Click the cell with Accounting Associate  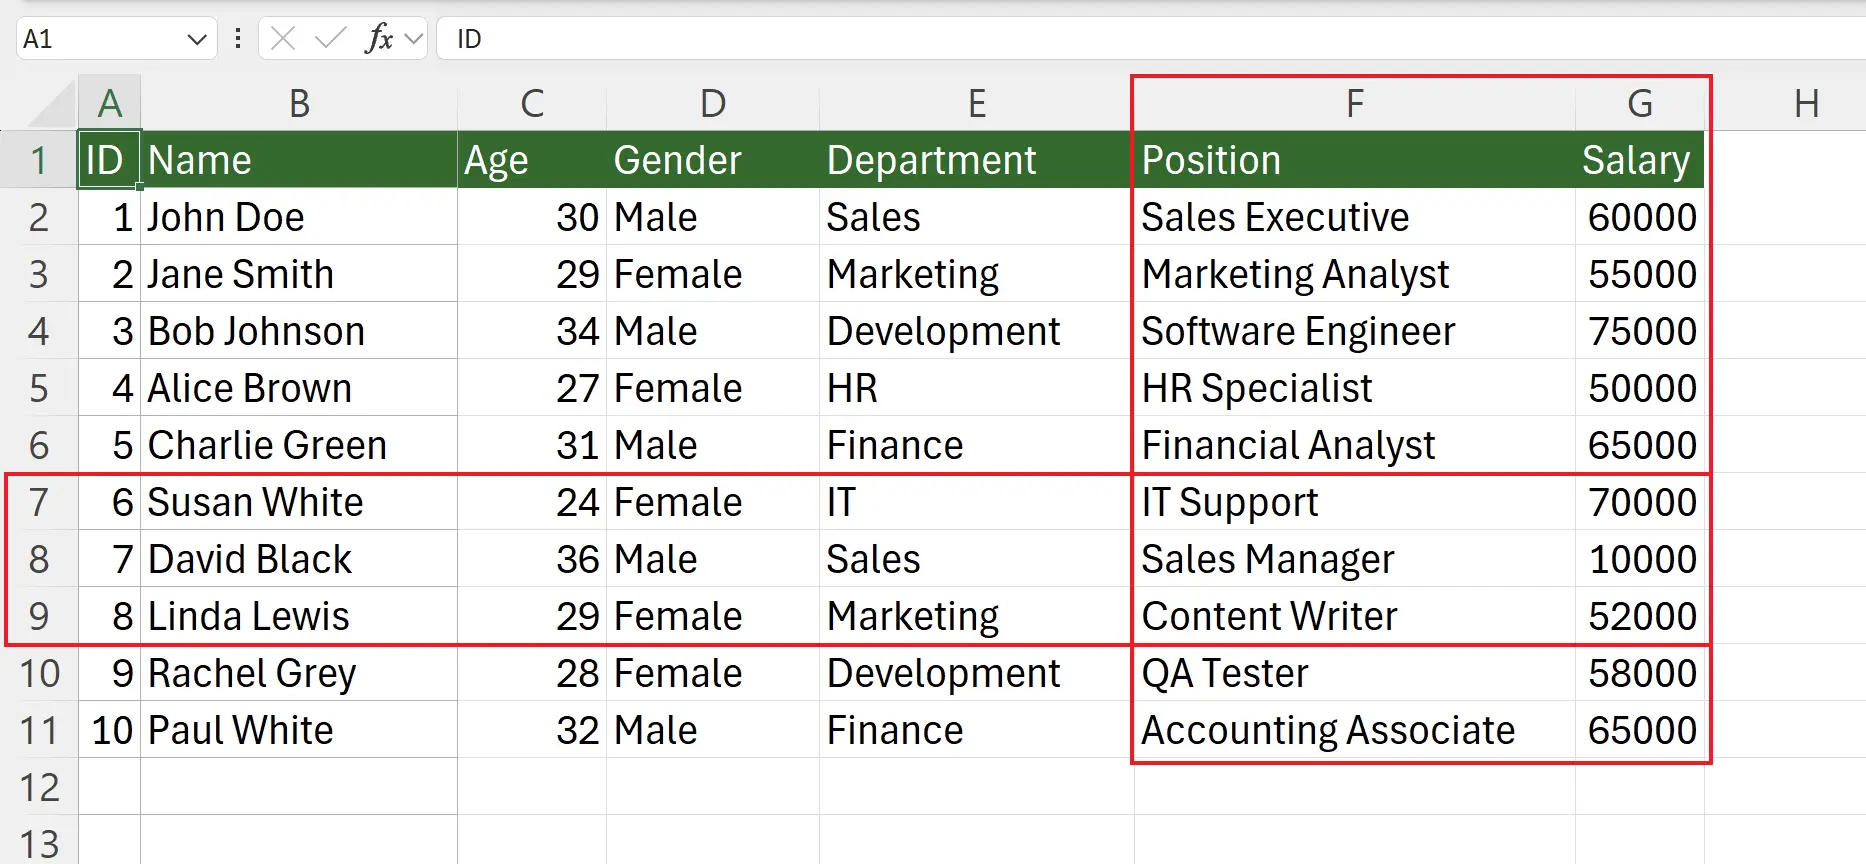1354,730
